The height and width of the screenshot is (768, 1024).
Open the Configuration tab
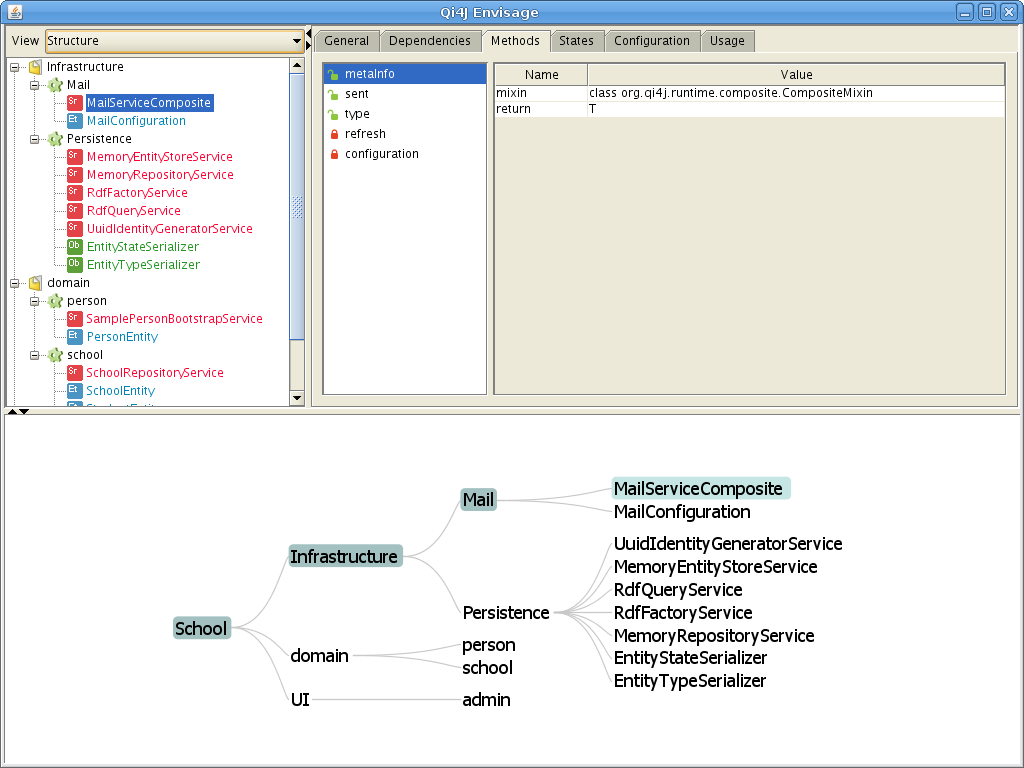coord(651,41)
